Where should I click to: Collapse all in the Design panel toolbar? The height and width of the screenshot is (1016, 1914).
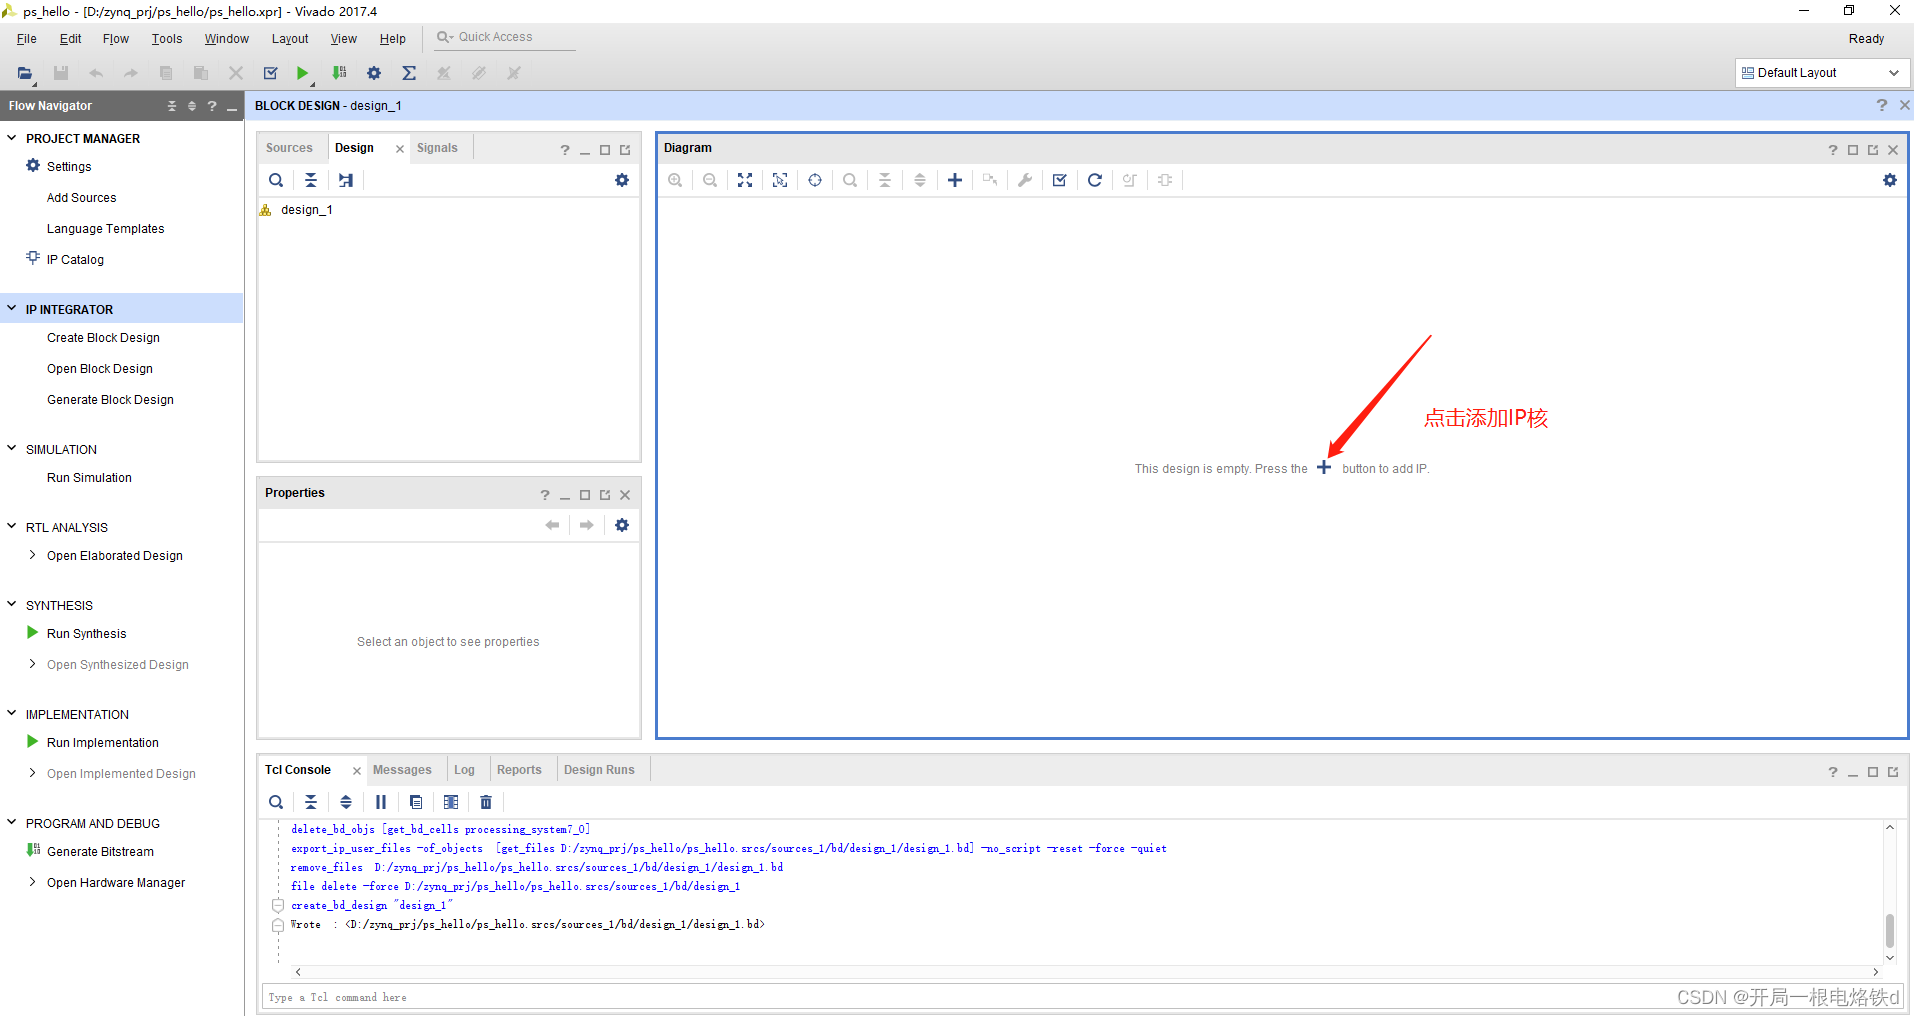pyautogui.click(x=311, y=180)
